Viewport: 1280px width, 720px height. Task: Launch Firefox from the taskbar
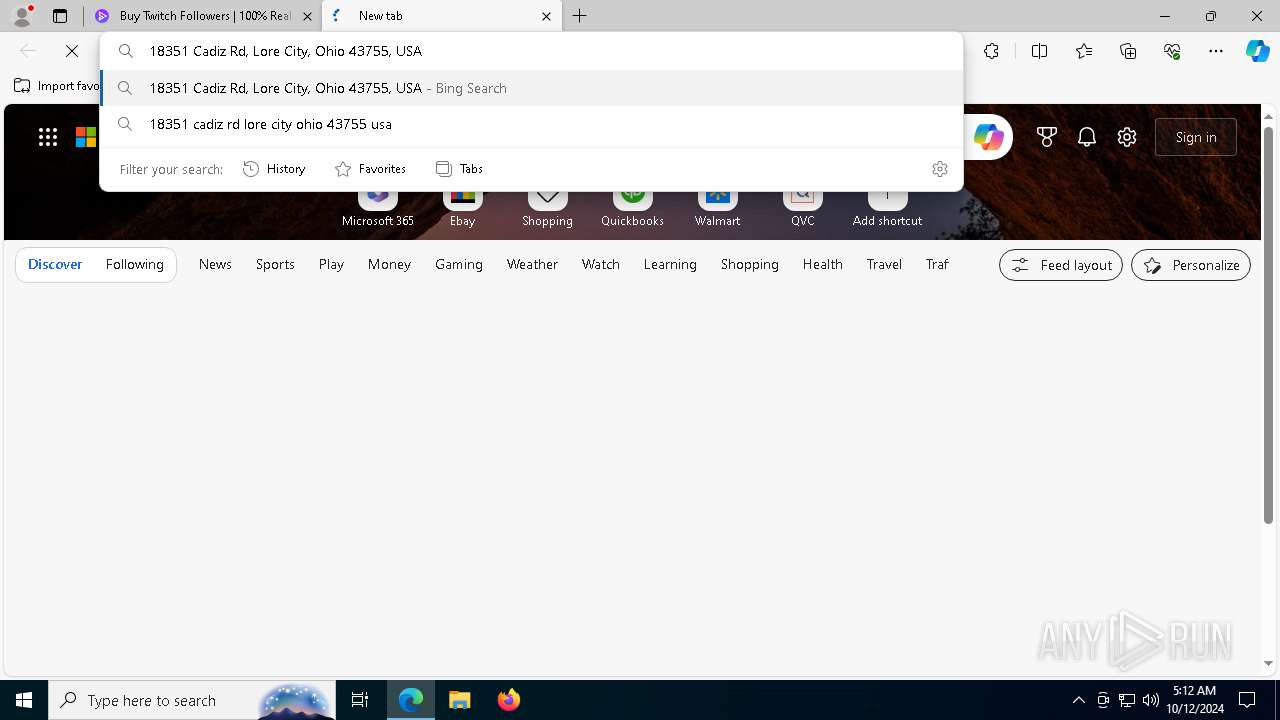(509, 700)
